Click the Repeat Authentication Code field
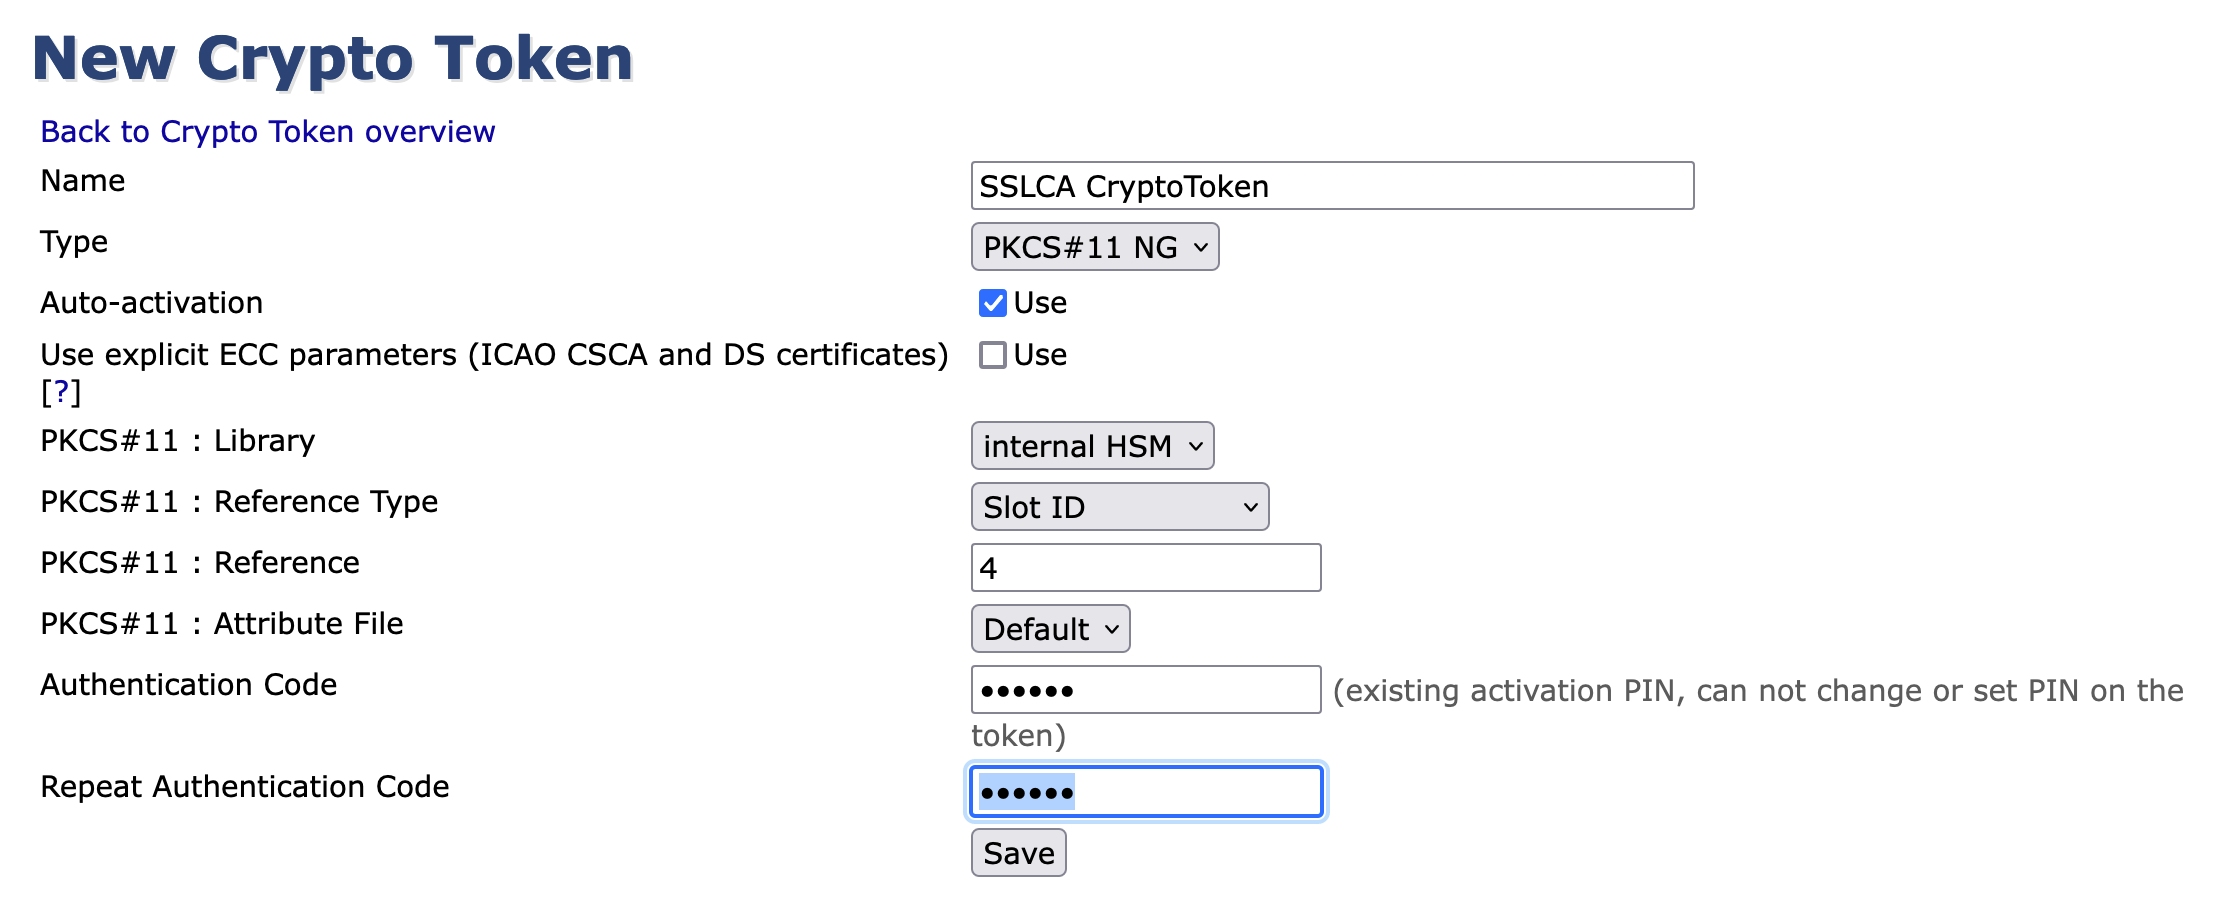 (1145, 792)
